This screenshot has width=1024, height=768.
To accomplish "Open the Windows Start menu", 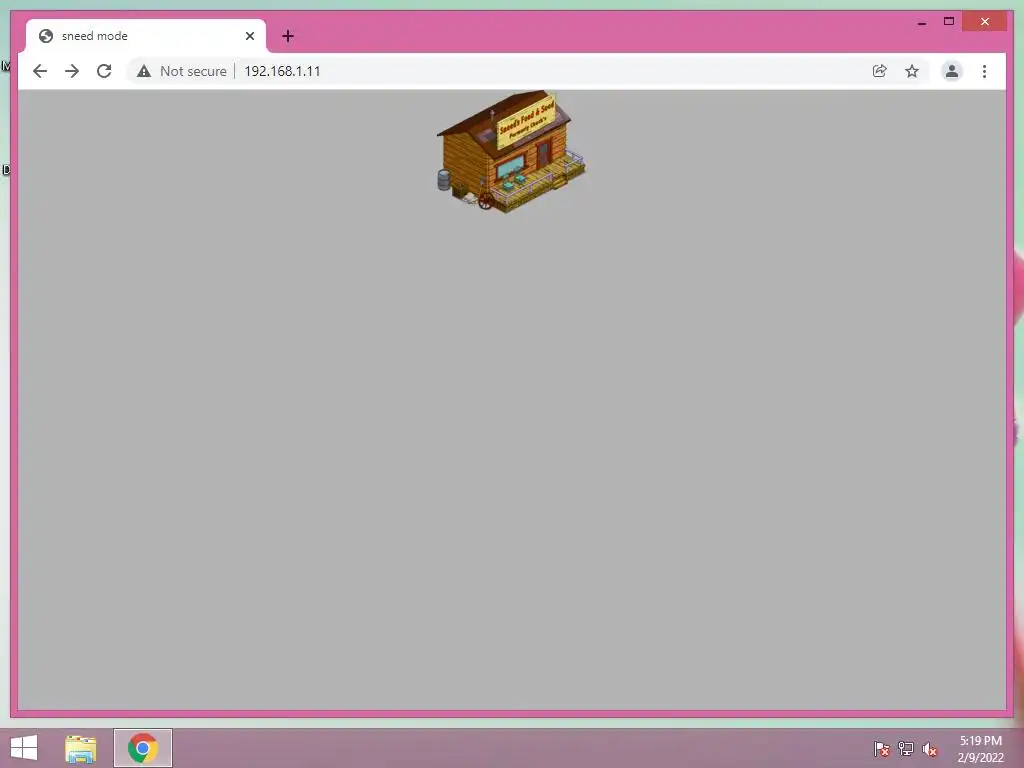I will [x=24, y=748].
